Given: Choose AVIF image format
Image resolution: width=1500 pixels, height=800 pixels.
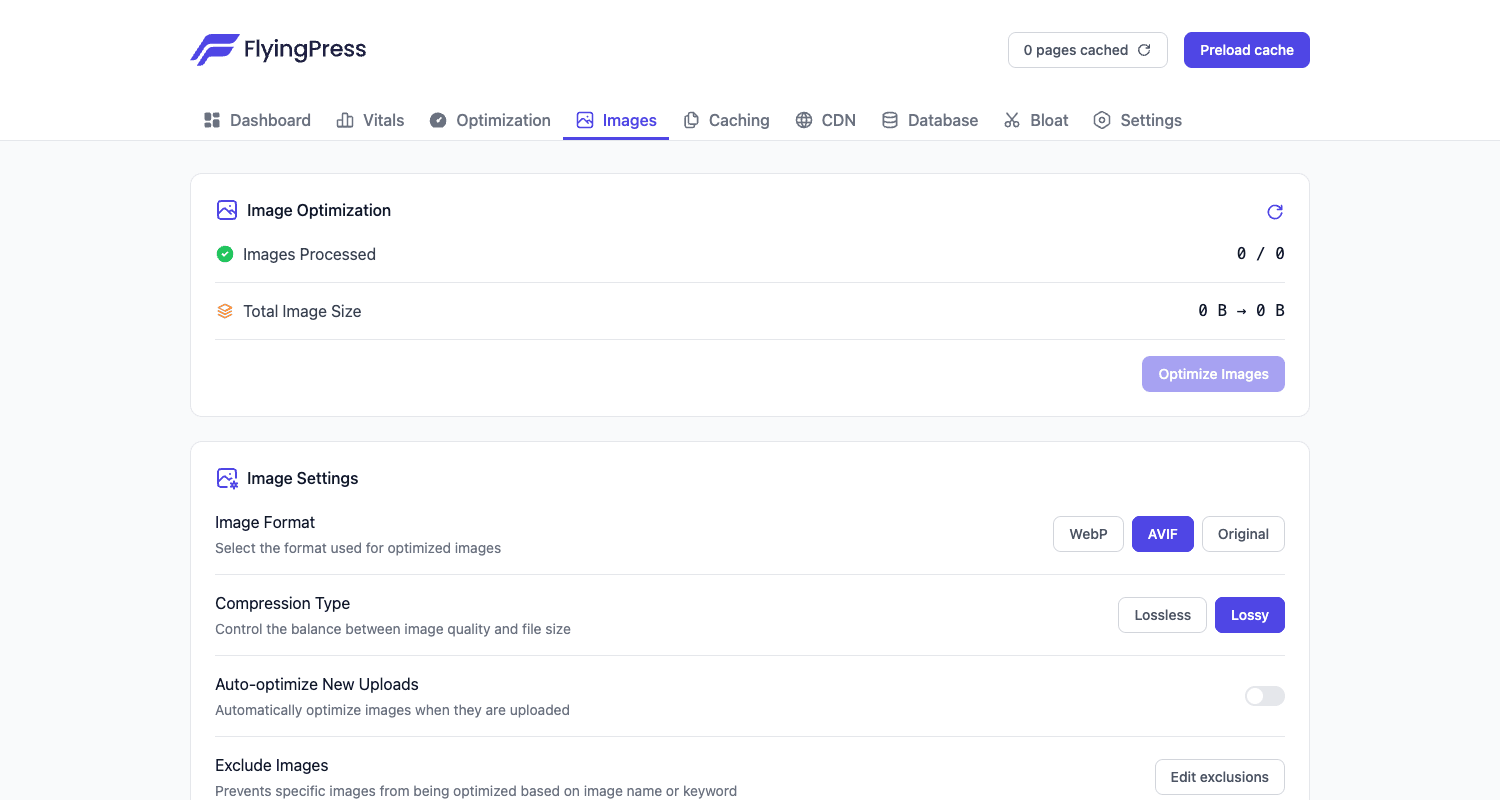Looking at the screenshot, I should 1163,534.
